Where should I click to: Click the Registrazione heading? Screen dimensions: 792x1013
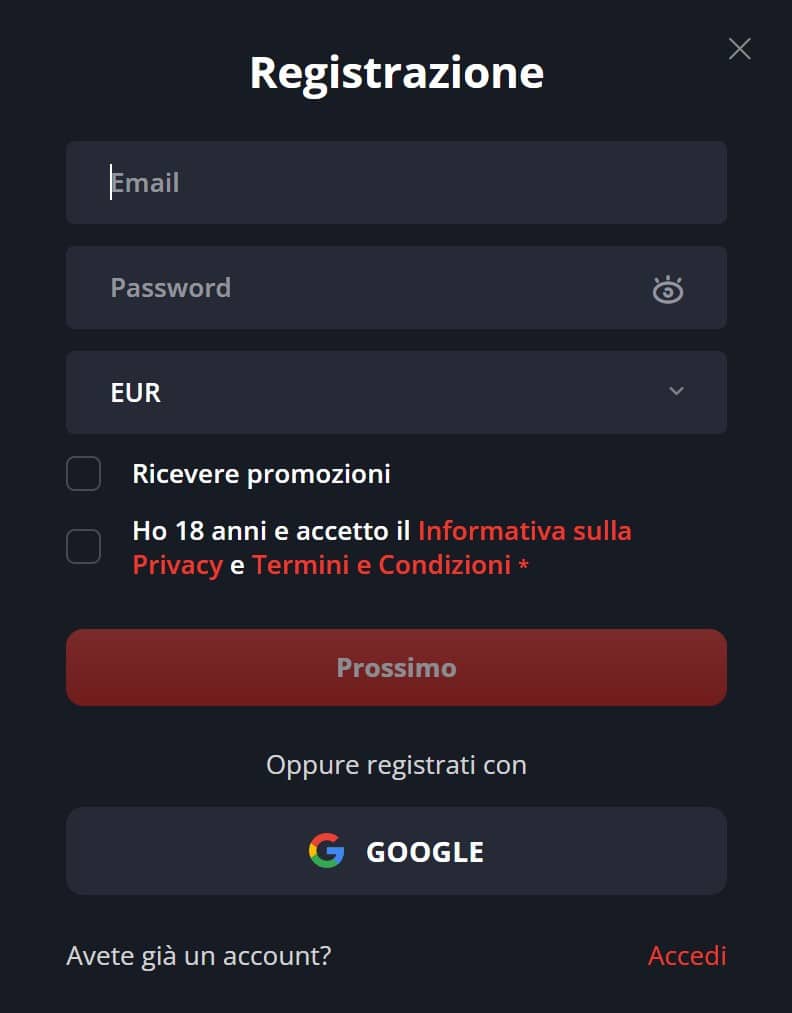click(396, 73)
